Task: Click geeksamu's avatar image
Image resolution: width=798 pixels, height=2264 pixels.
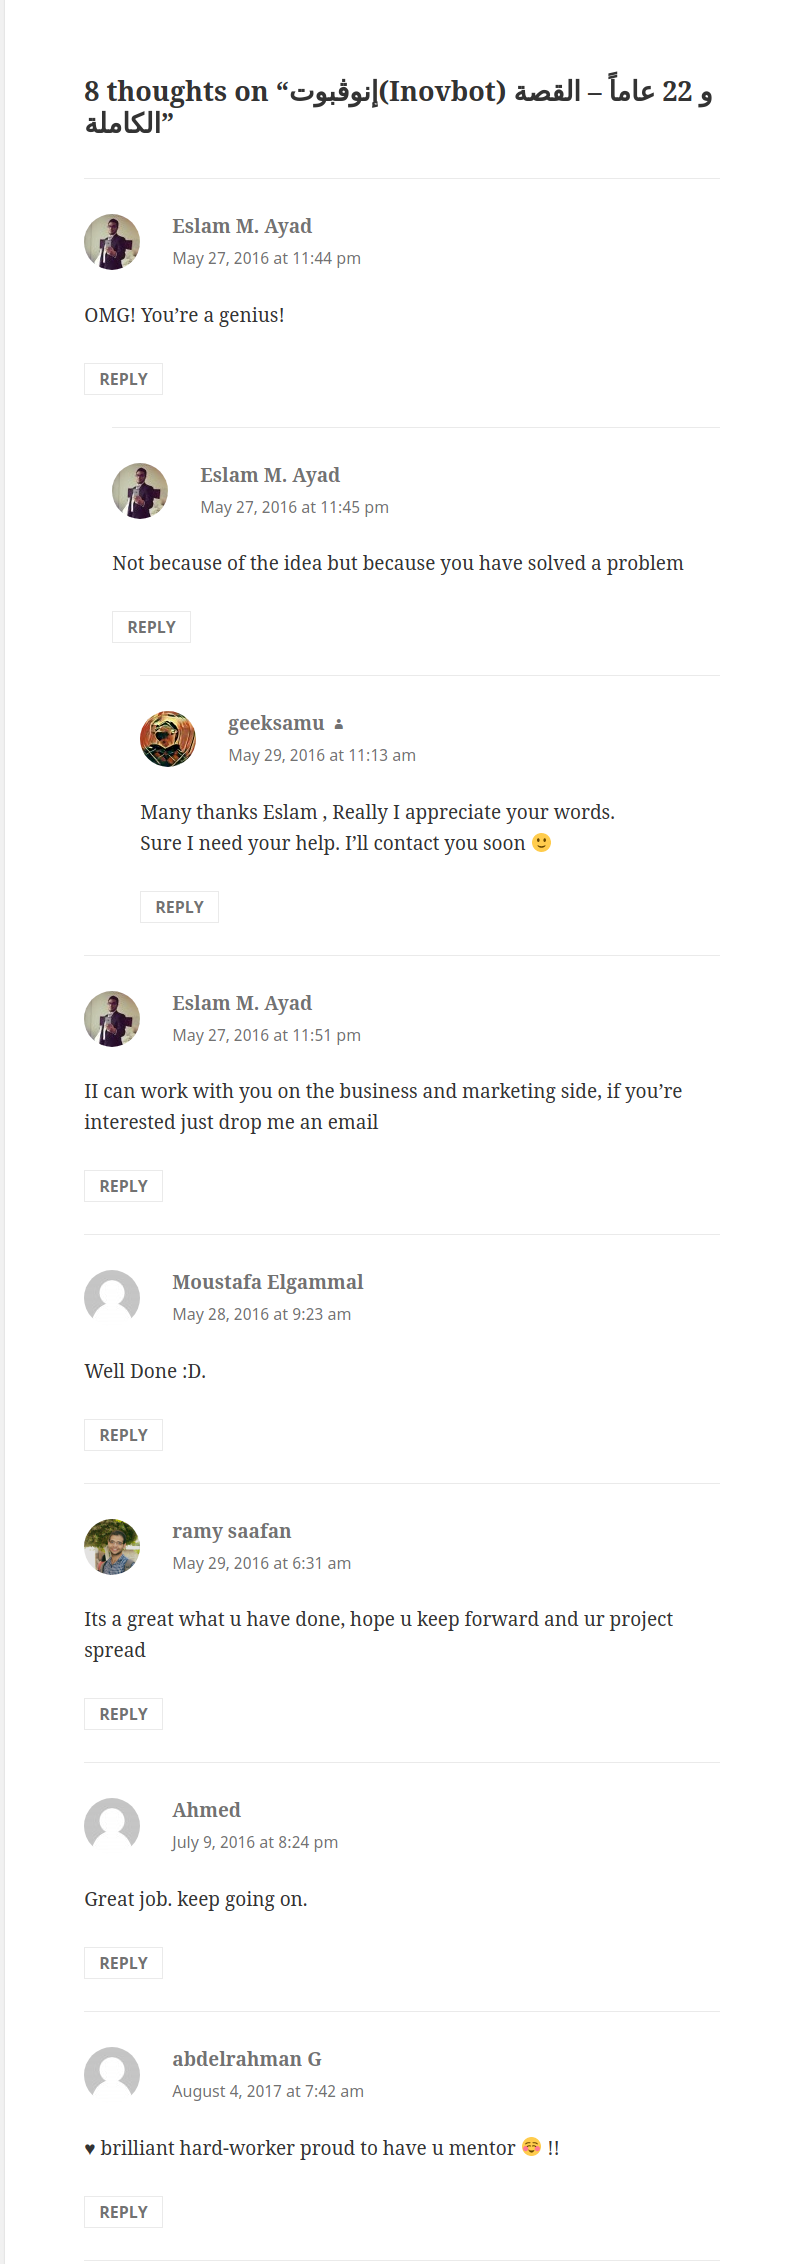Action: (168, 739)
